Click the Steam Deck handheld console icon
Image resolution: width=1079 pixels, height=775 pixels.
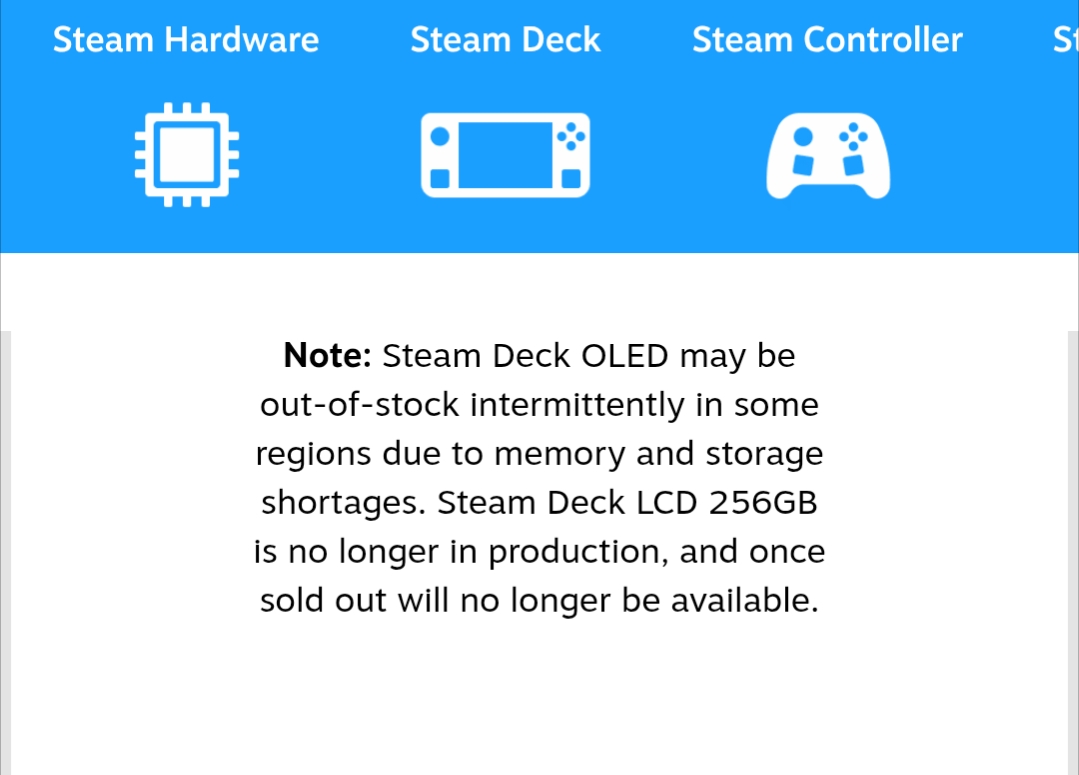click(505, 154)
